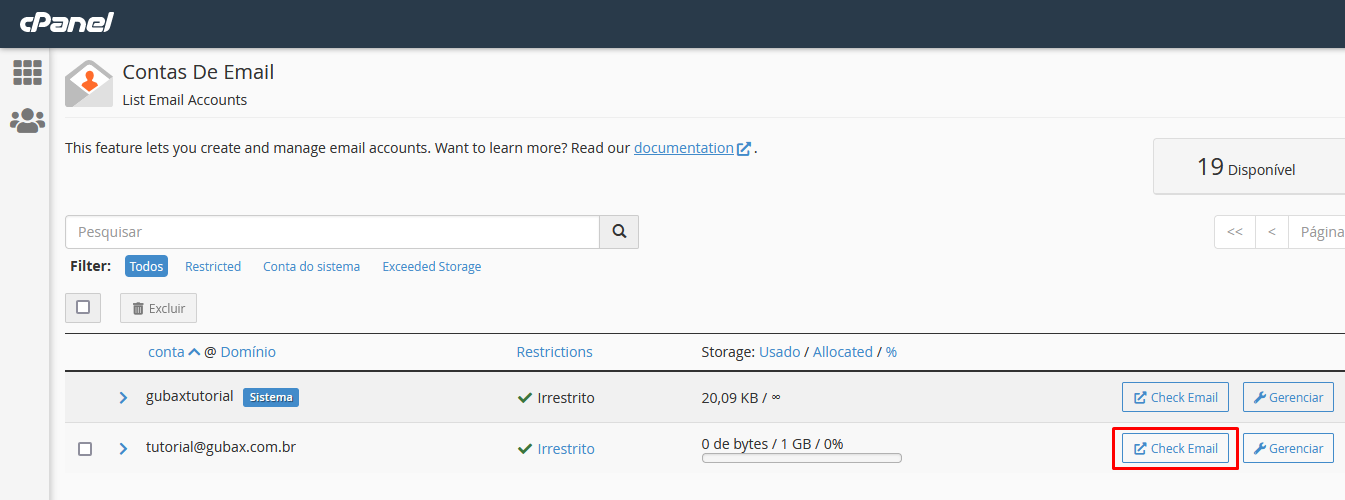Image resolution: width=1345 pixels, height=500 pixels.
Task: Toggle the select-all accounts checkbox
Action: (83, 307)
